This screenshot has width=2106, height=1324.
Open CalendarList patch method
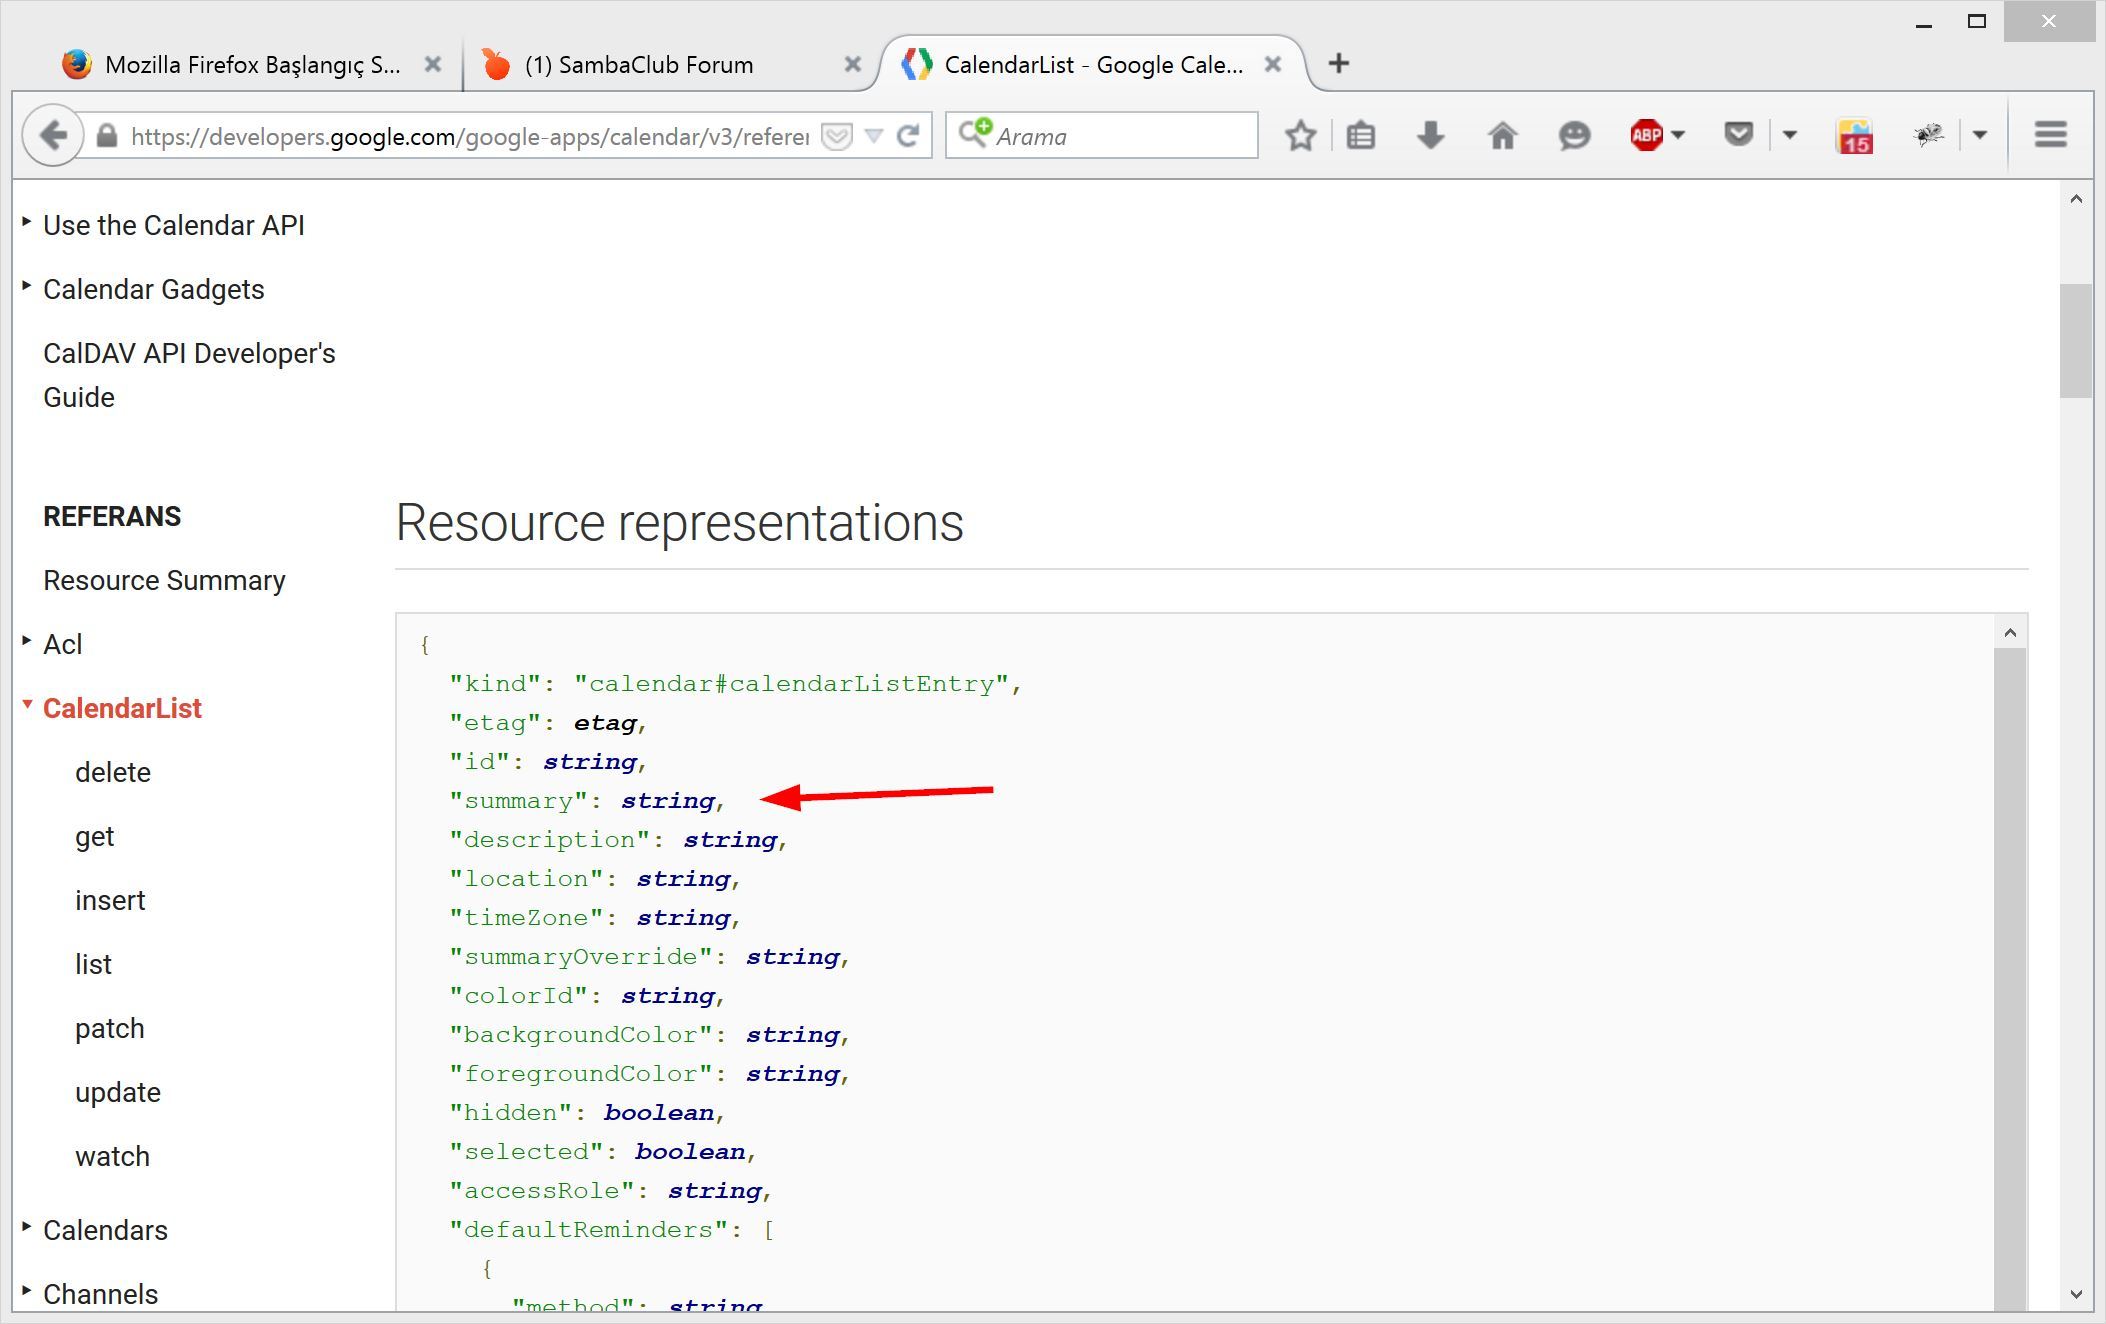point(109,1028)
